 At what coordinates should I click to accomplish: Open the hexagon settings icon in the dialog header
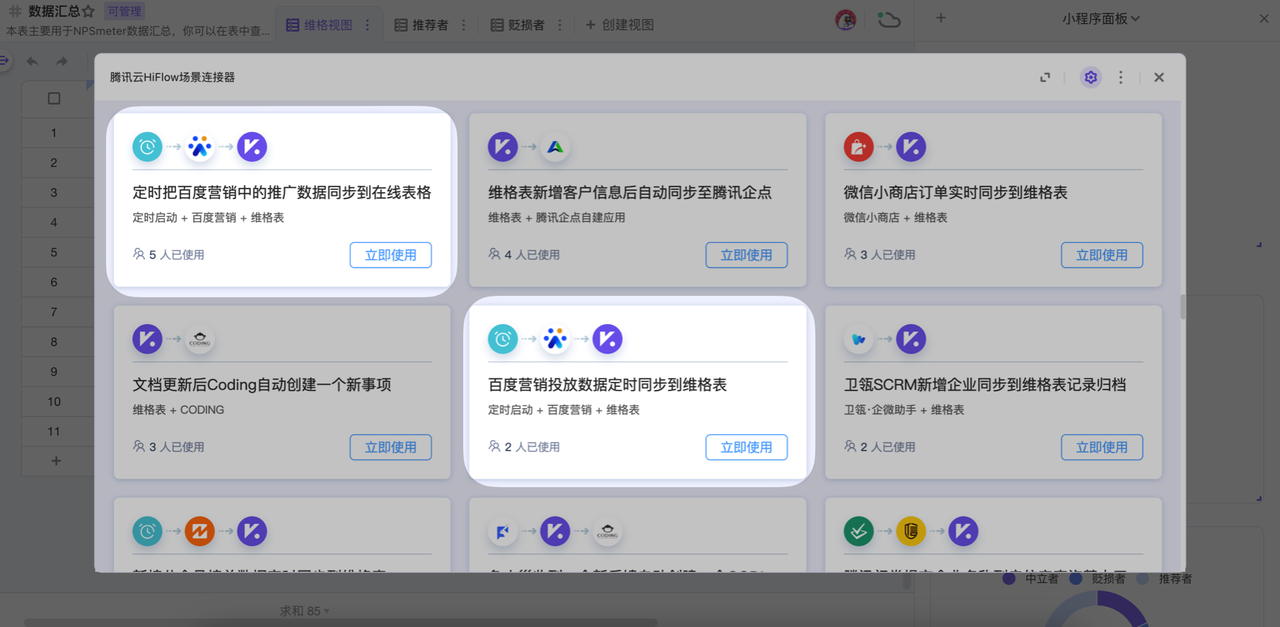pos(1090,77)
